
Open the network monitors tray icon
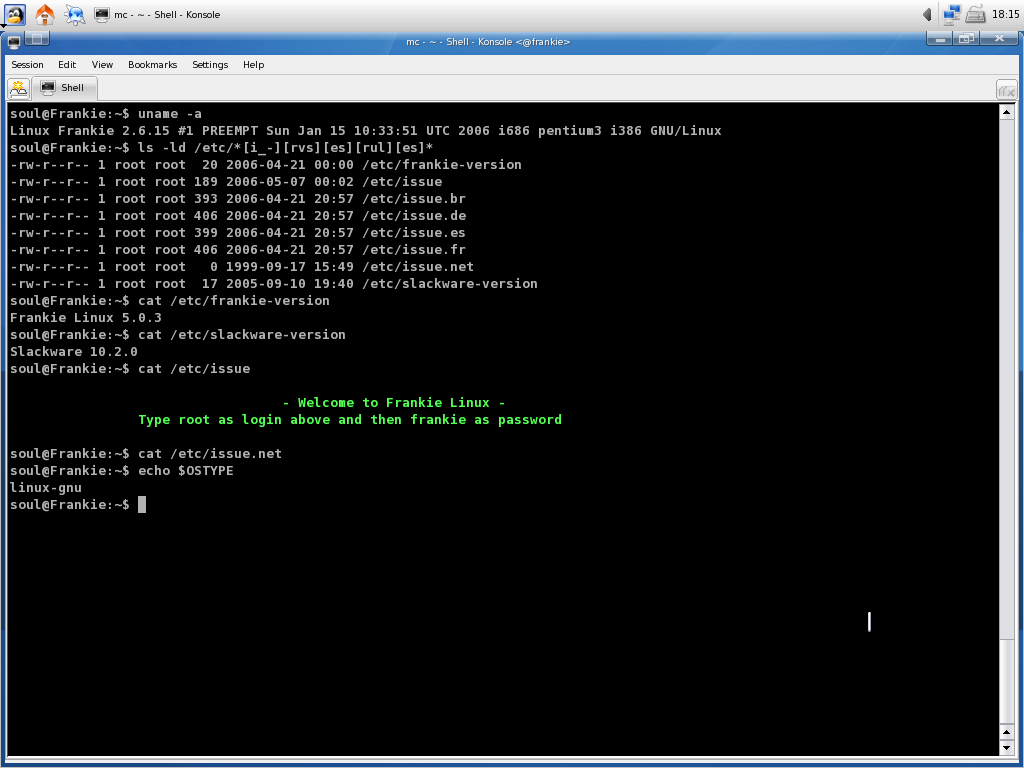click(952, 14)
